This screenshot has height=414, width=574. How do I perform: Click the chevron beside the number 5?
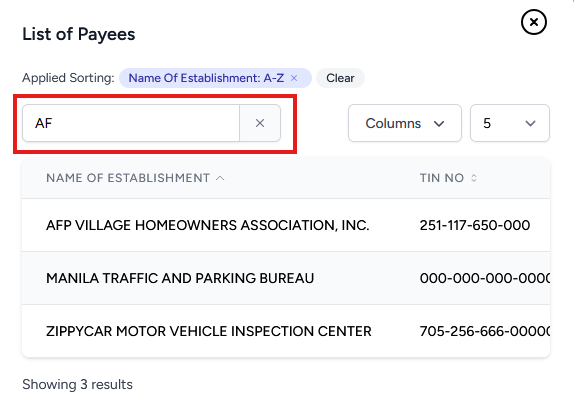pos(530,124)
